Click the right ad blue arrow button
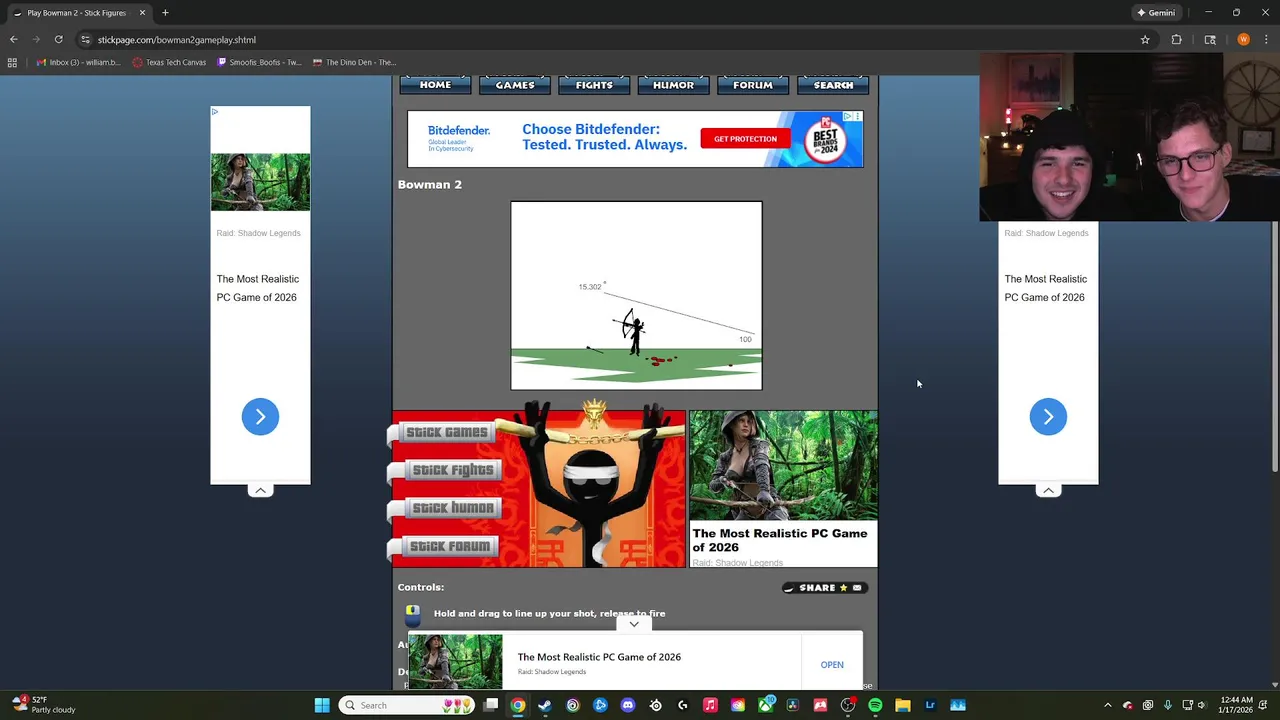Viewport: 1280px width, 720px height. (x=1048, y=417)
